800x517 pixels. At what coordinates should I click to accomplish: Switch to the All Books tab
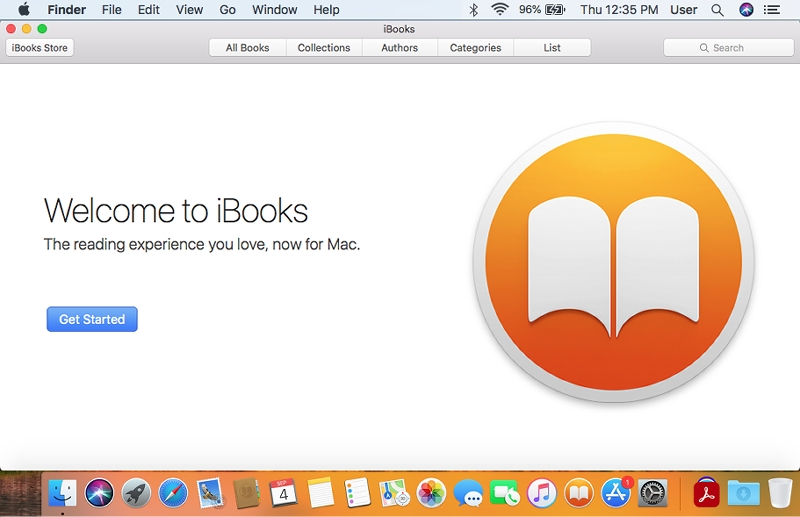coord(247,47)
